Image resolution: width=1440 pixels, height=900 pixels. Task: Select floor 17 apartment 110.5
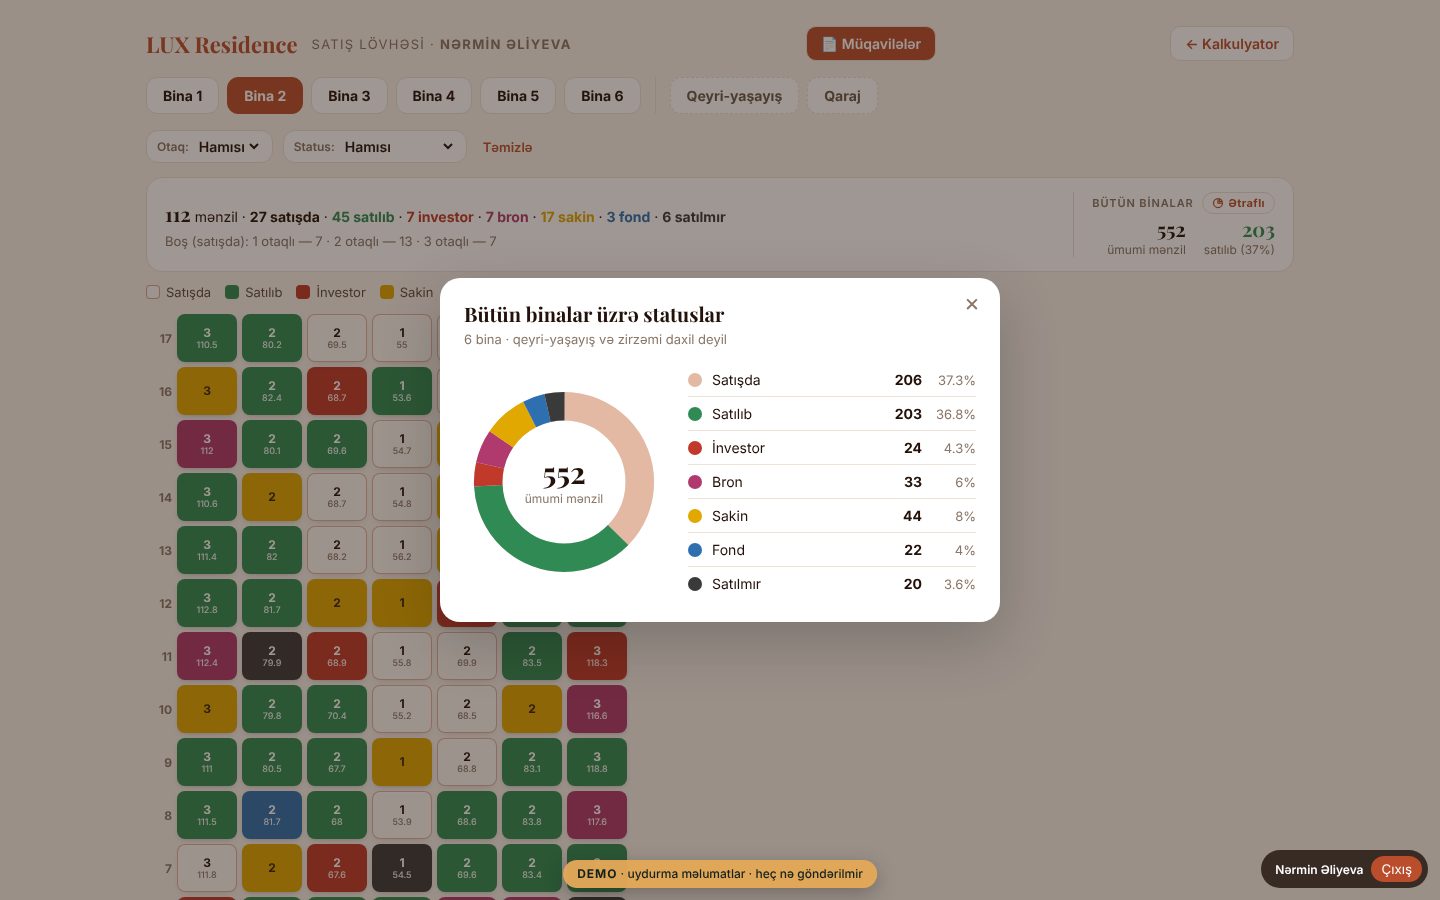pos(207,338)
